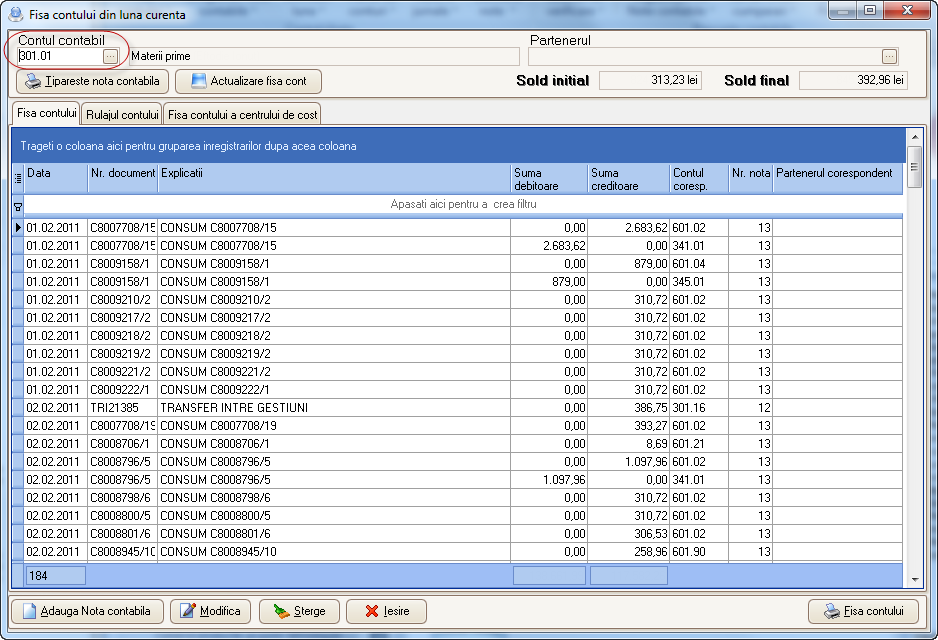Exit the window with Iesire
Image resolution: width=938 pixels, height=640 pixels.
coord(386,611)
